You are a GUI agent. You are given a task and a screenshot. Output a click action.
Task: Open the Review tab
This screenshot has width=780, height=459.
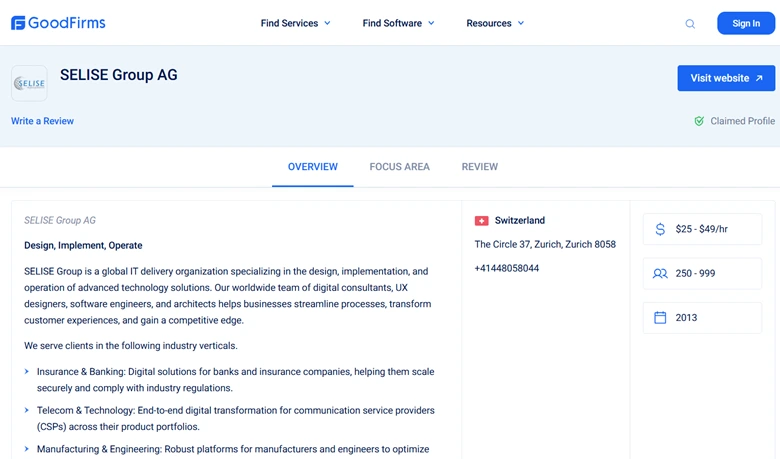click(480, 167)
